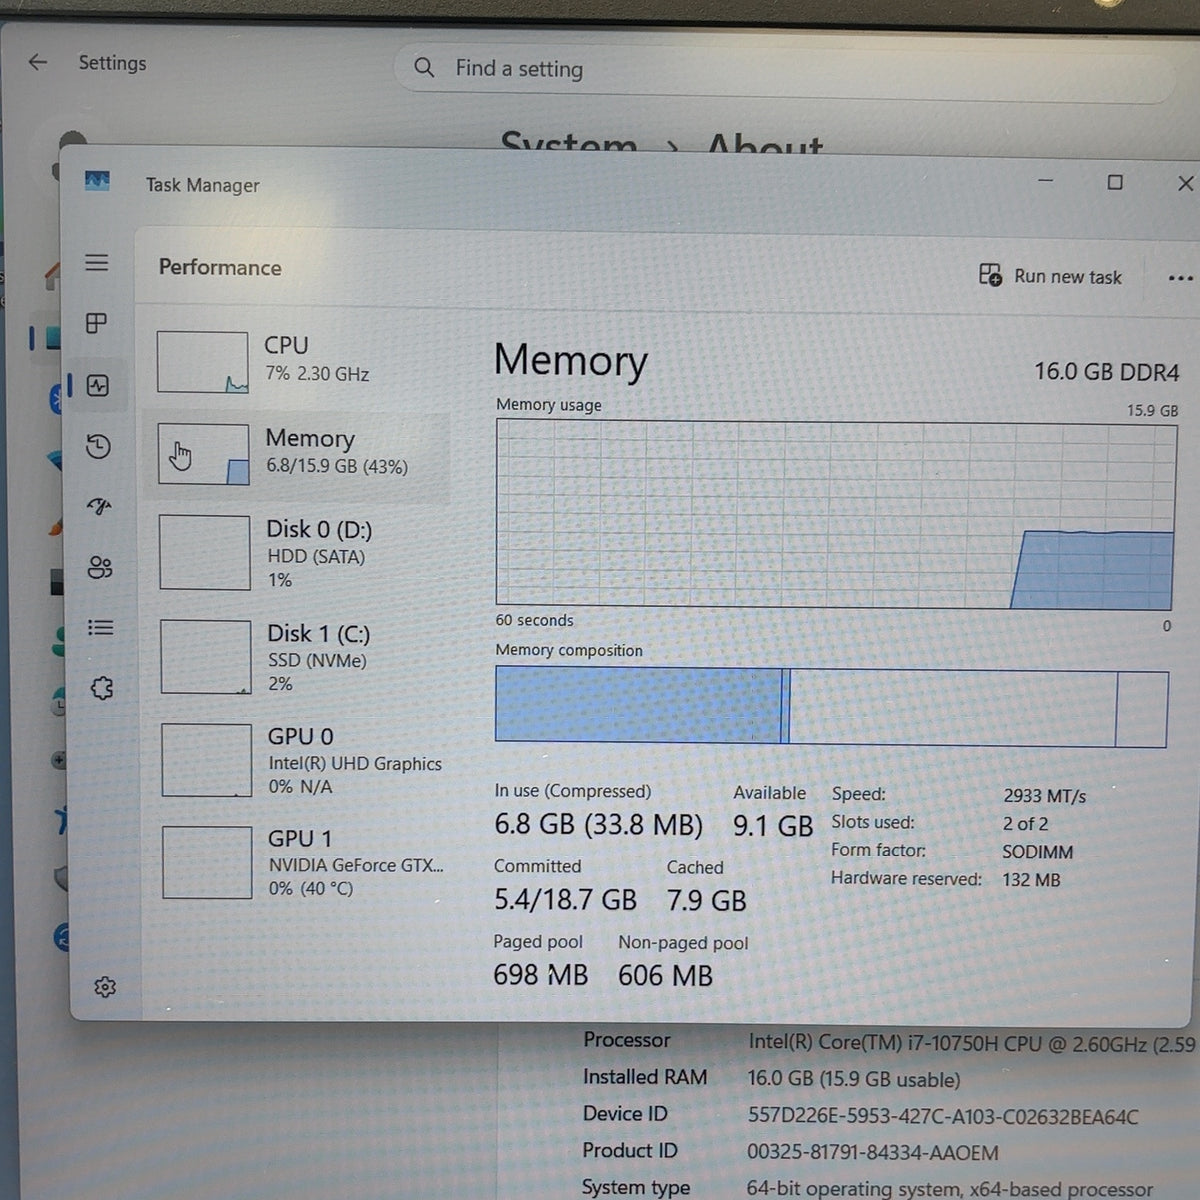
Task: Click the Committed 5.4/18.7 GB value
Action: (565, 900)
